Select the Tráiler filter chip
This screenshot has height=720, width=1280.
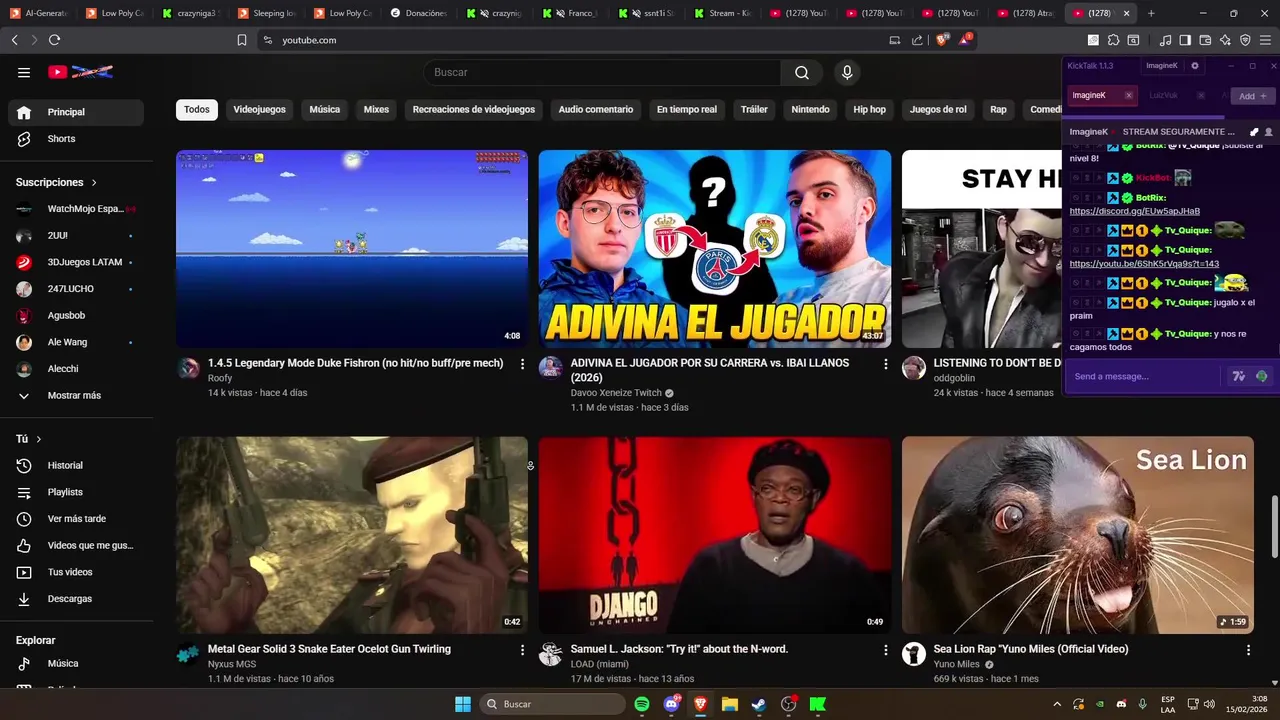(x=754, y=109)
